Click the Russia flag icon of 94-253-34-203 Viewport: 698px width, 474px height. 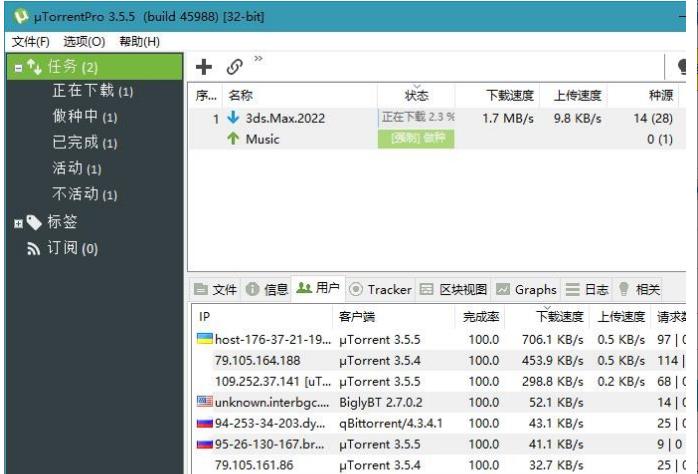(x=205, y=422)
